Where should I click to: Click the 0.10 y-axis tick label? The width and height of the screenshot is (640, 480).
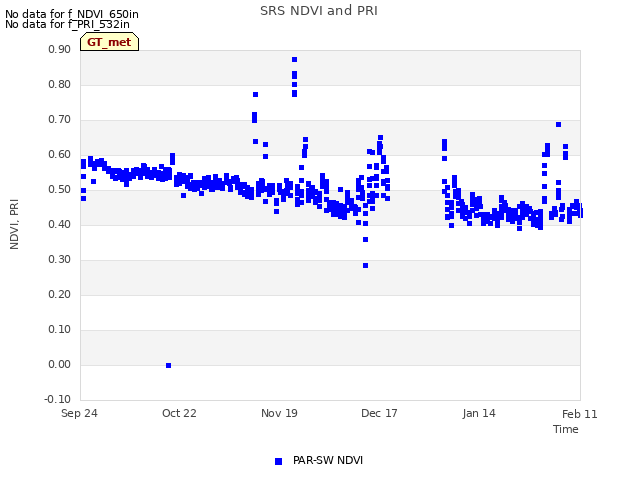[60, 329]
